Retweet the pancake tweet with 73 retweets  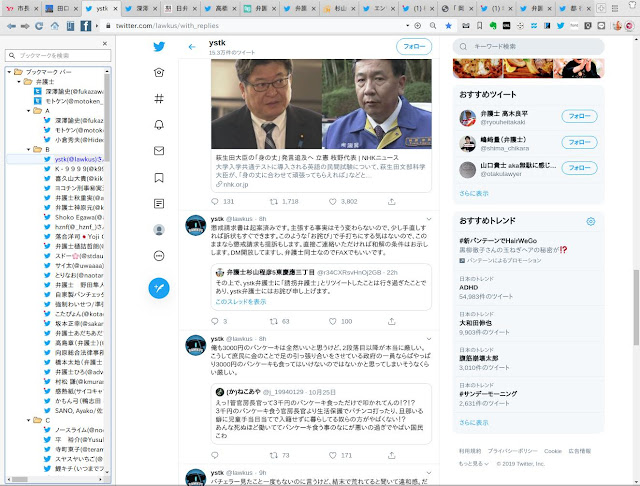coord(274,455)
